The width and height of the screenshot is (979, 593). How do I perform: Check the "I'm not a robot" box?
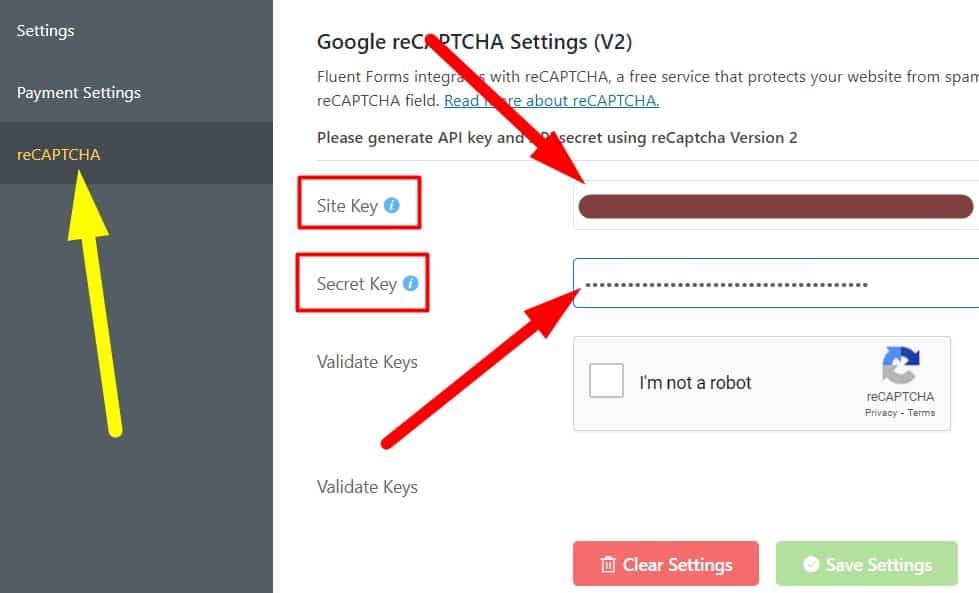(x=607, y=381)
